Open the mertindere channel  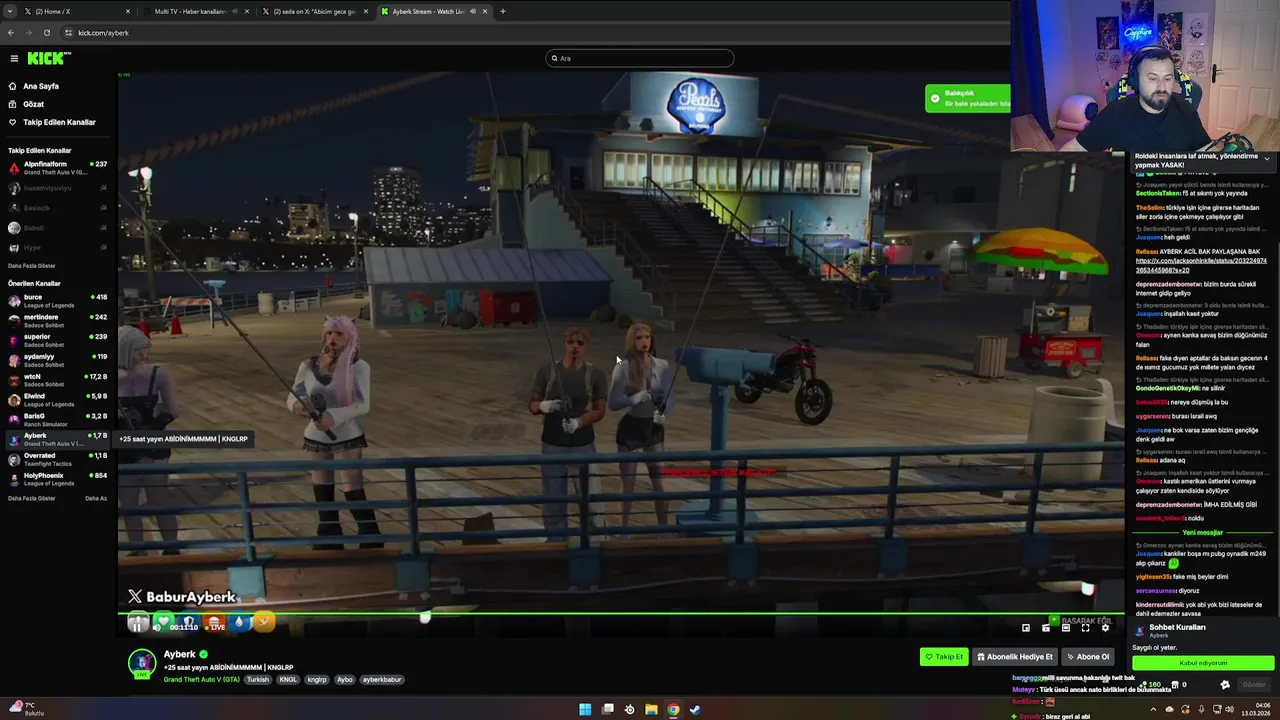[x=58, y=320]
